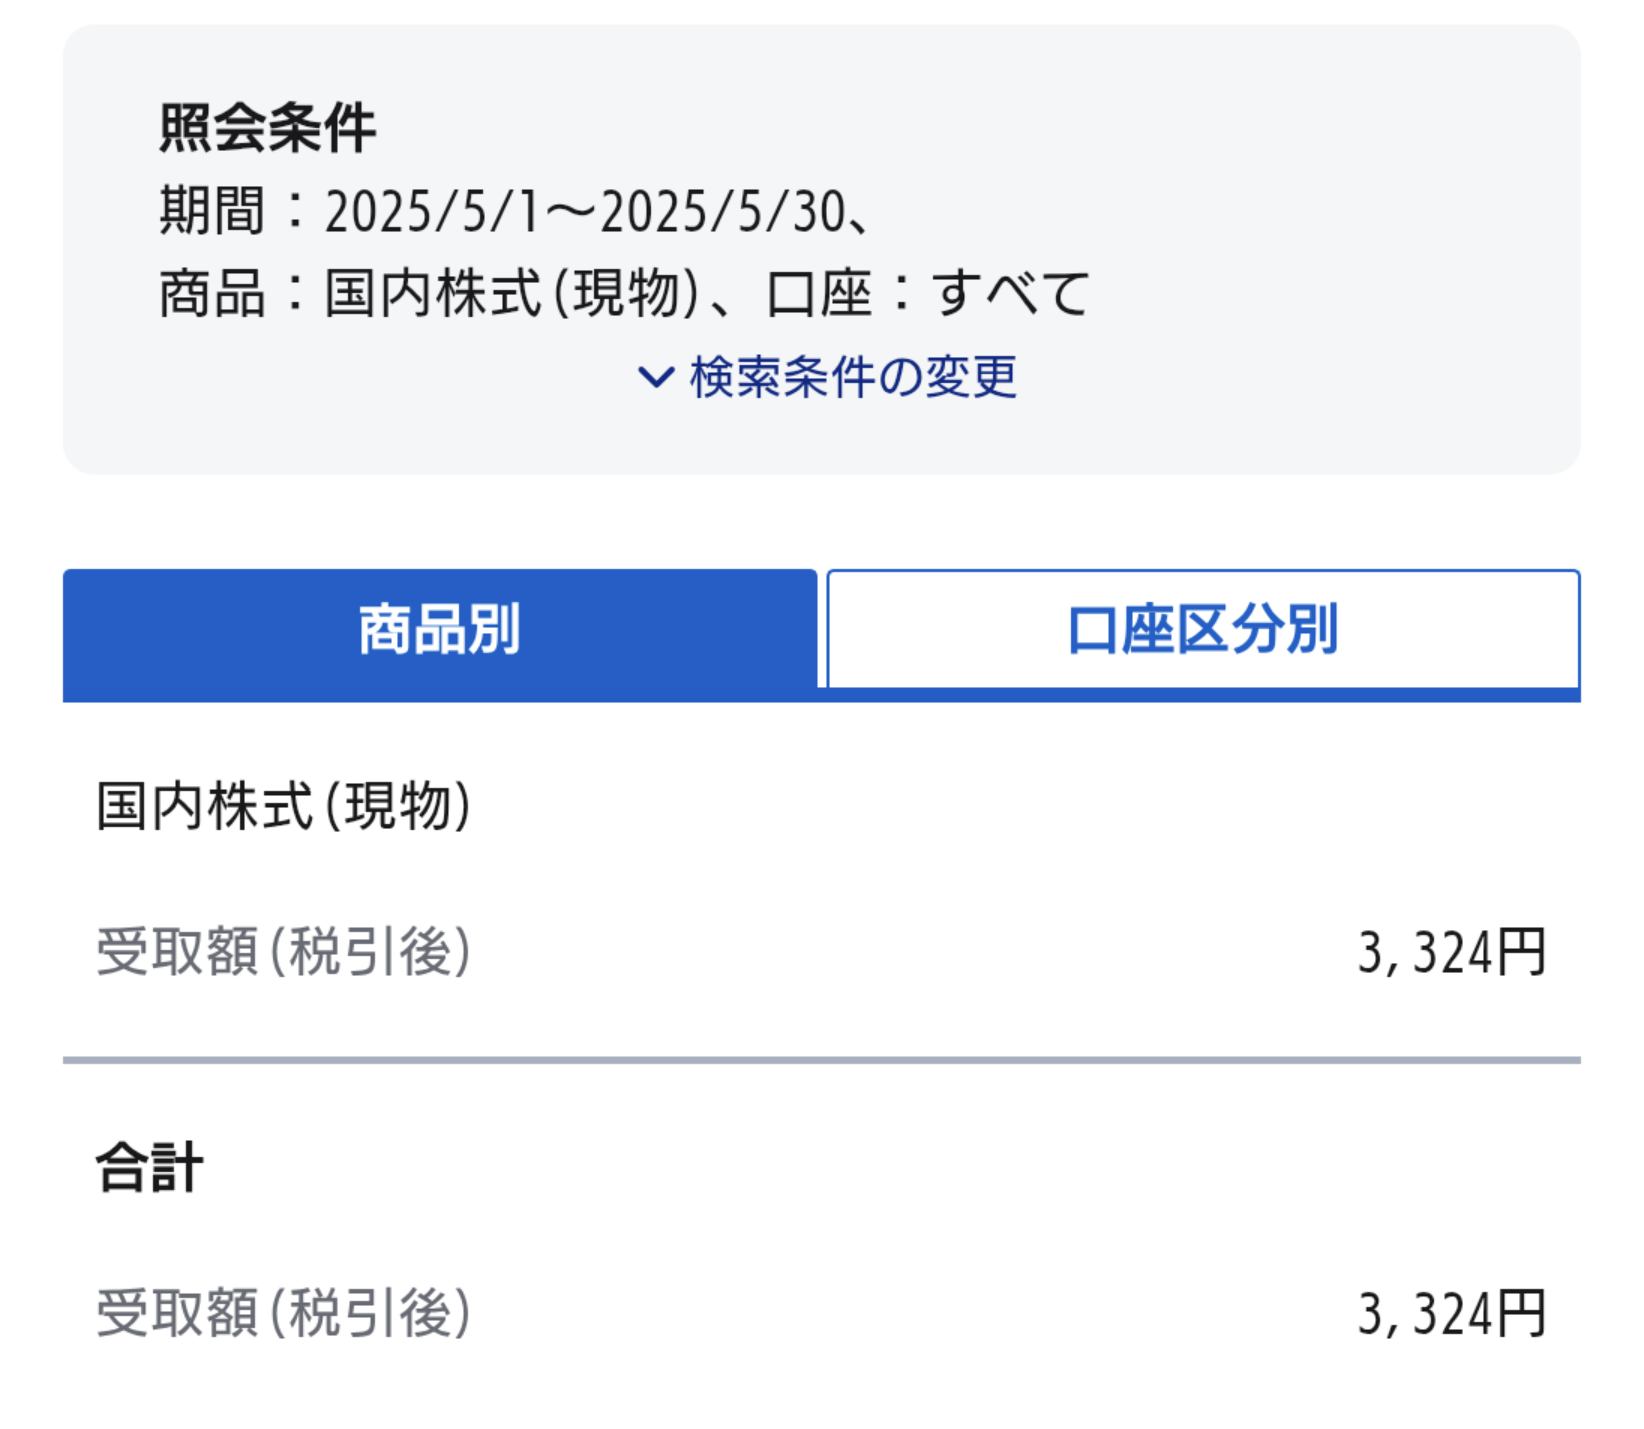Click the blue underline beneath the tabs
This screenshot has height=1429, width=1644.
pyautogui.click(x=822, y=695)
